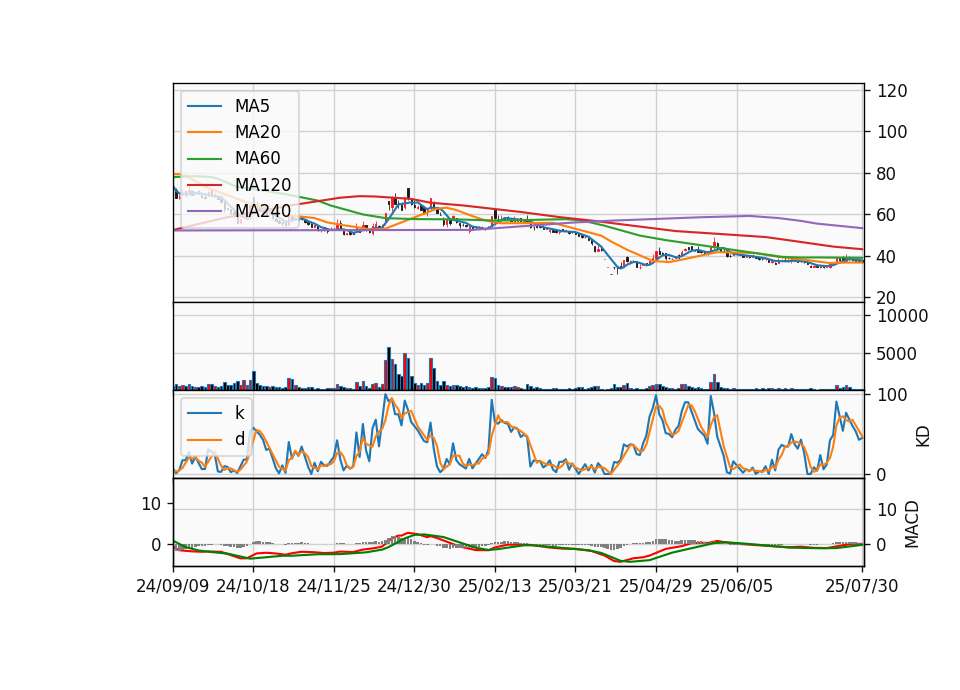The height and width of the screenshot is (690, 960).
Task: Click the MACD axis title
Action: pyautogui.click(x=912, y=524)
